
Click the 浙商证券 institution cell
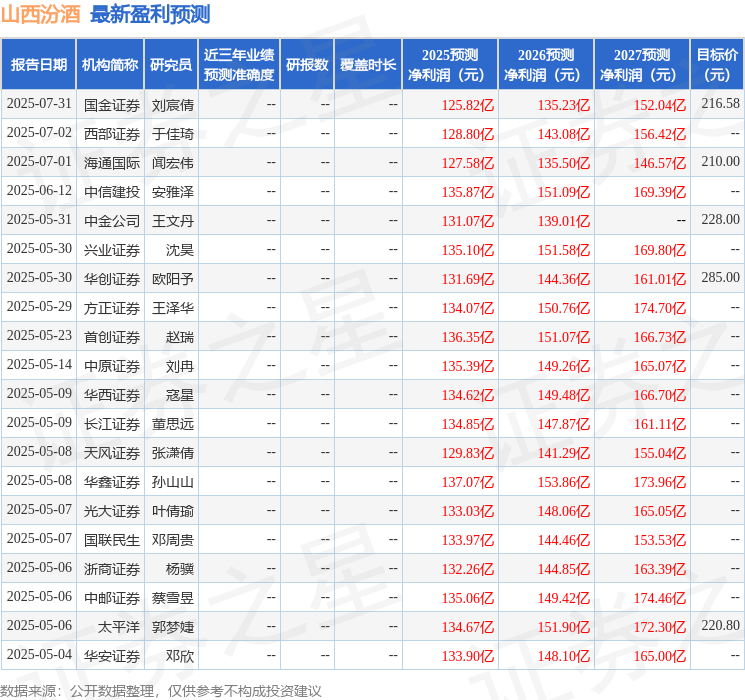point(112,569)
